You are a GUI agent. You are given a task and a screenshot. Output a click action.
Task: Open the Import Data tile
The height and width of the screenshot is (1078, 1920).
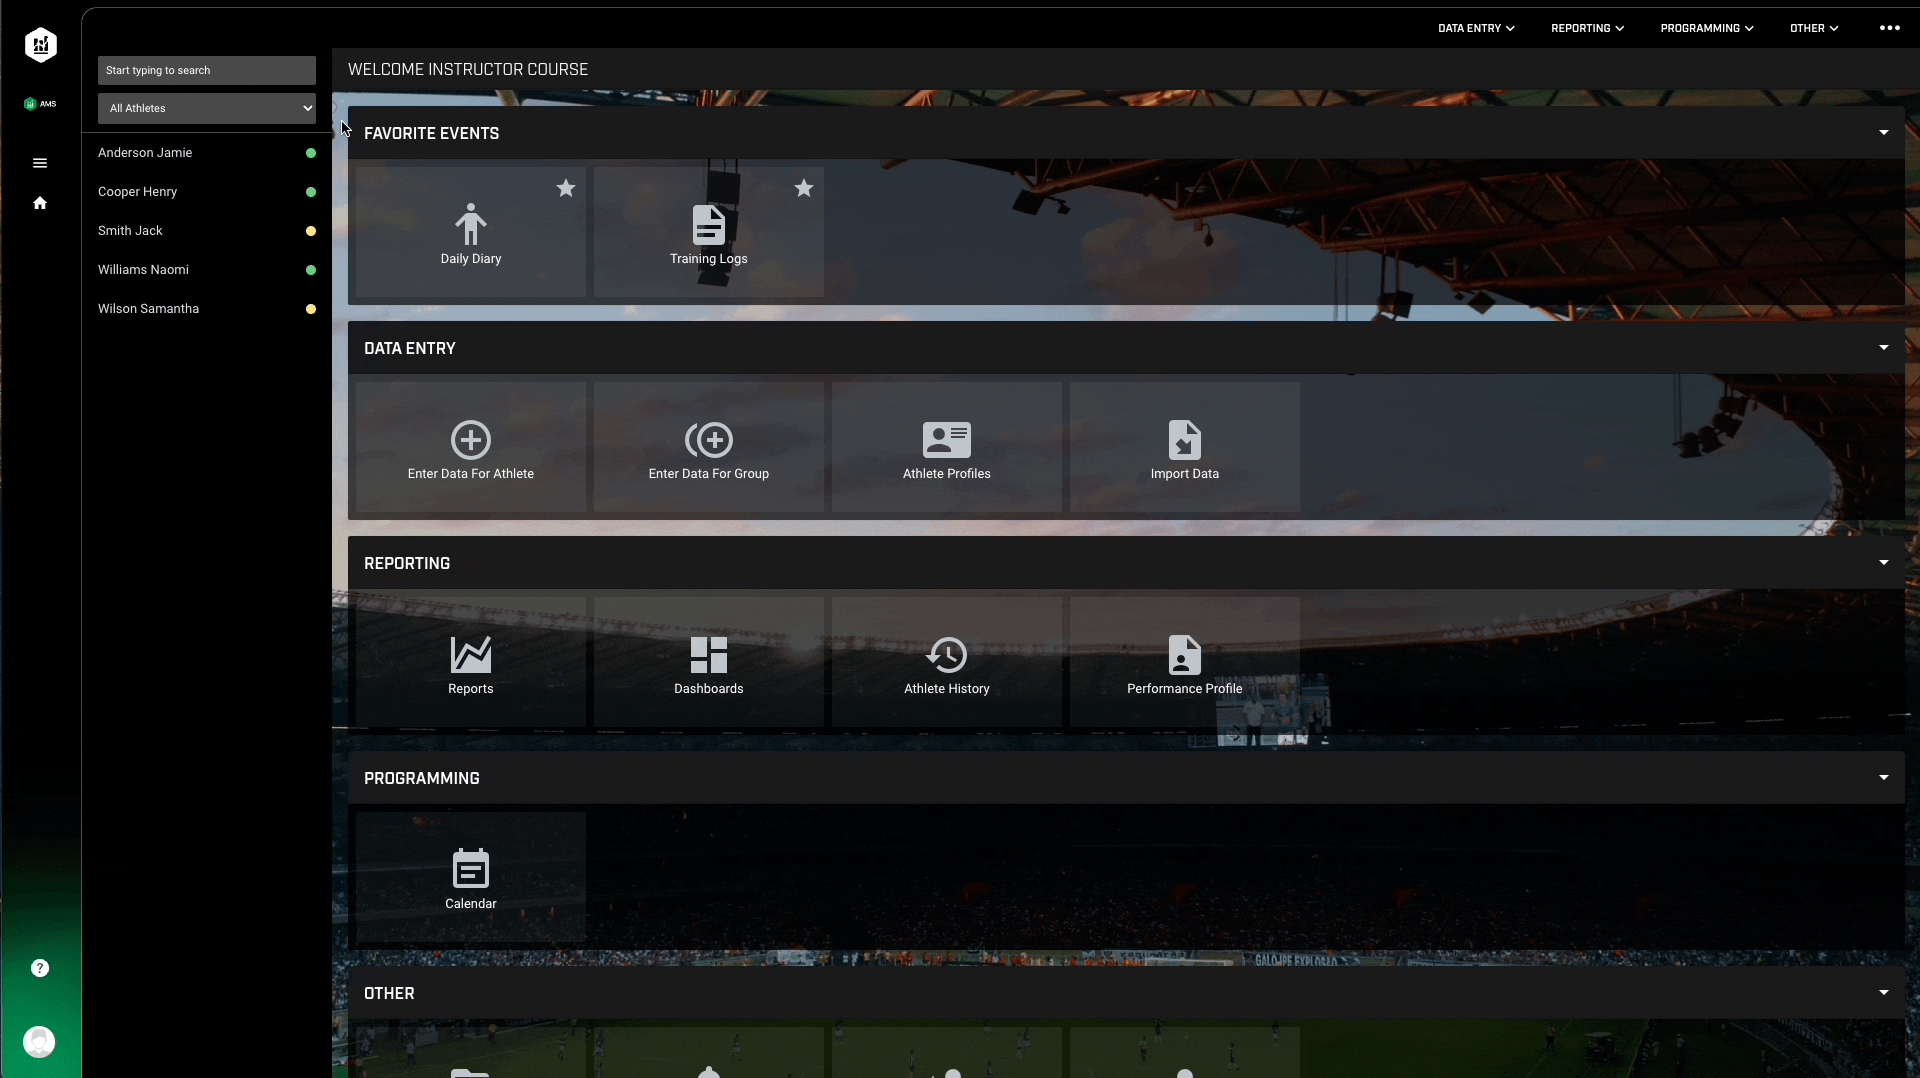tap(1184, 448)
